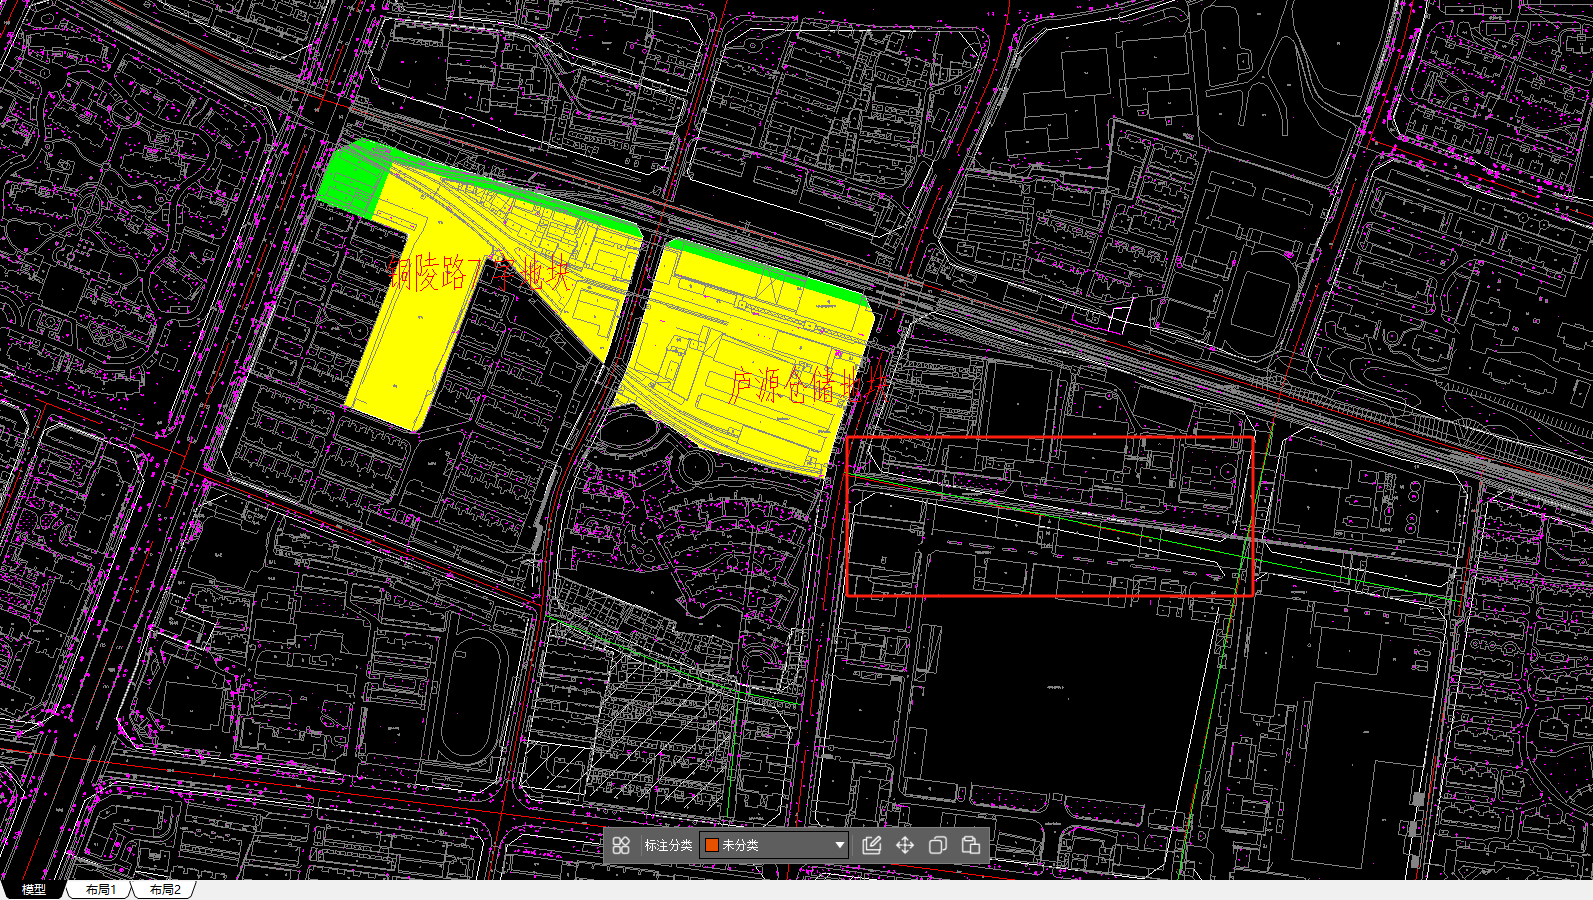Click the green block at parcel's top-left corner
1593x900 pixels.
click(352, 178)
